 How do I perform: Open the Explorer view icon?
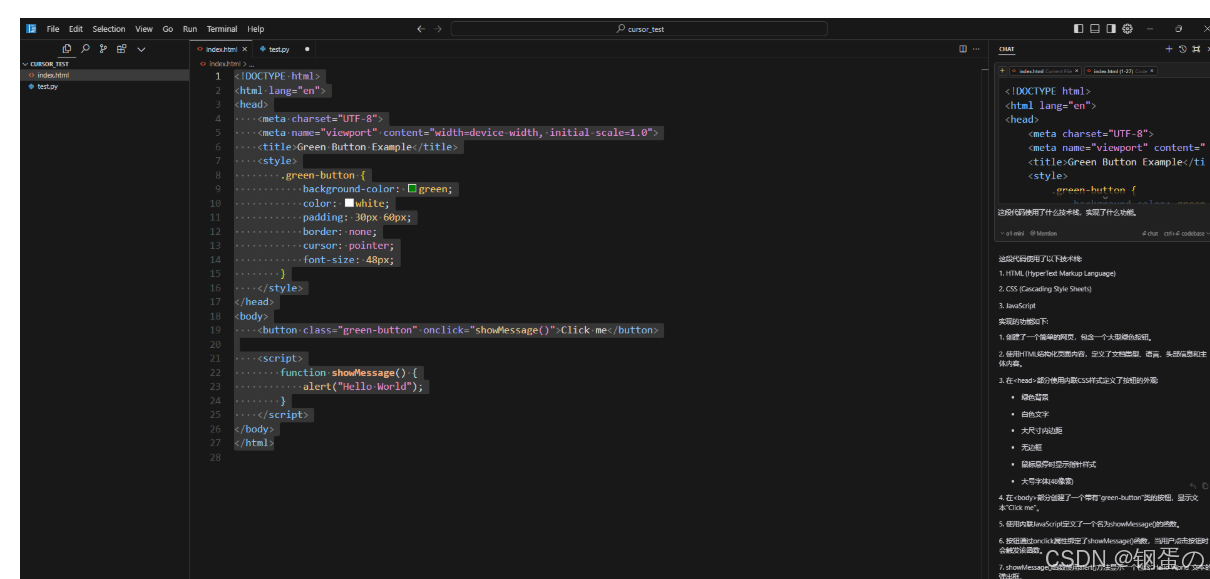pyautogui.click(x=67, y=48)
